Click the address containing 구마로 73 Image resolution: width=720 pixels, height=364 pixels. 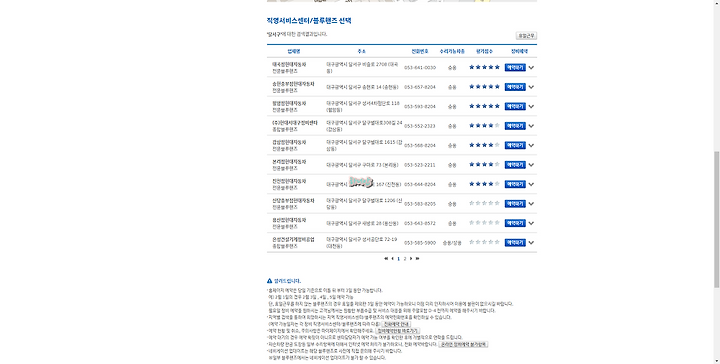362,165
